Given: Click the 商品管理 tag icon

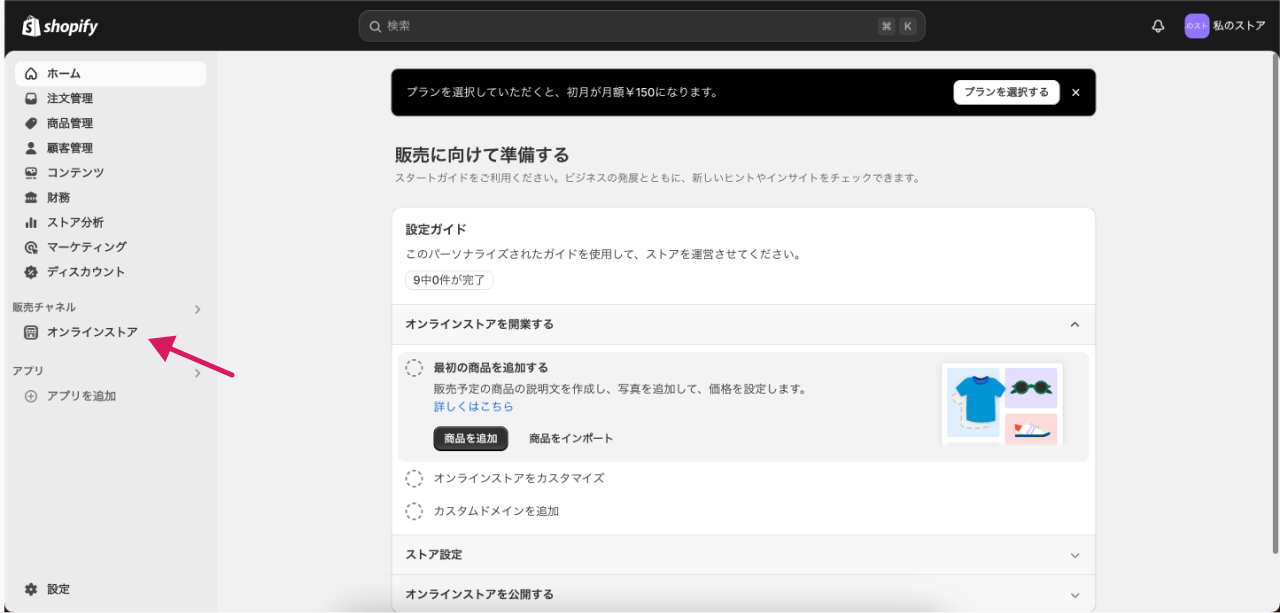Looking at the screenshot, I should point(31,124).
